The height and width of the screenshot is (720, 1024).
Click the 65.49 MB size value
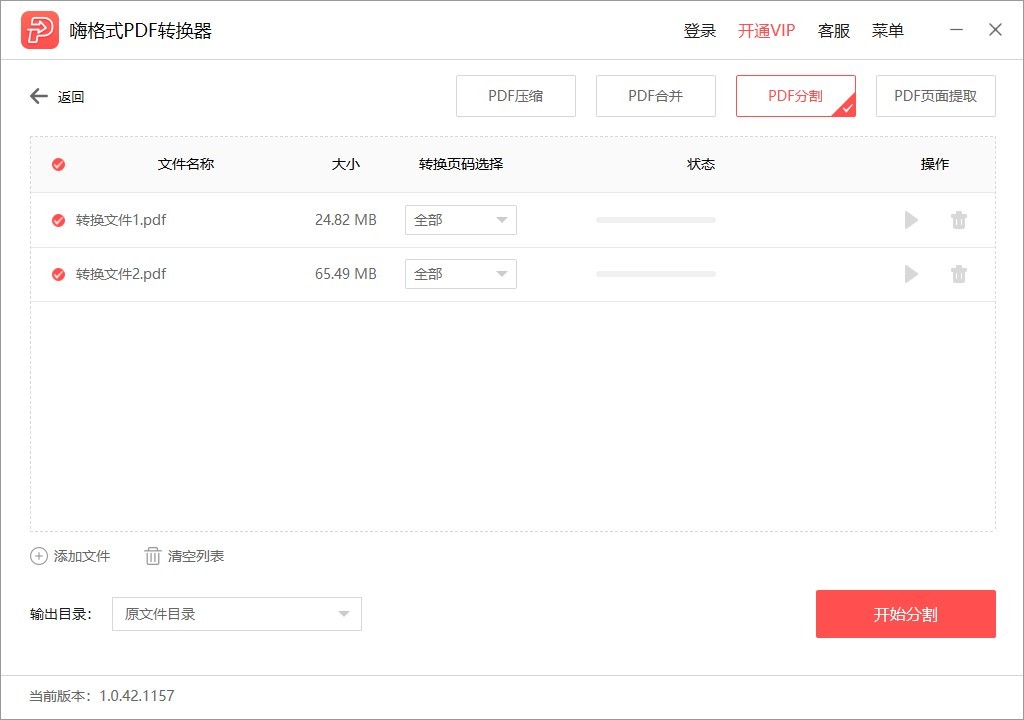345,274
